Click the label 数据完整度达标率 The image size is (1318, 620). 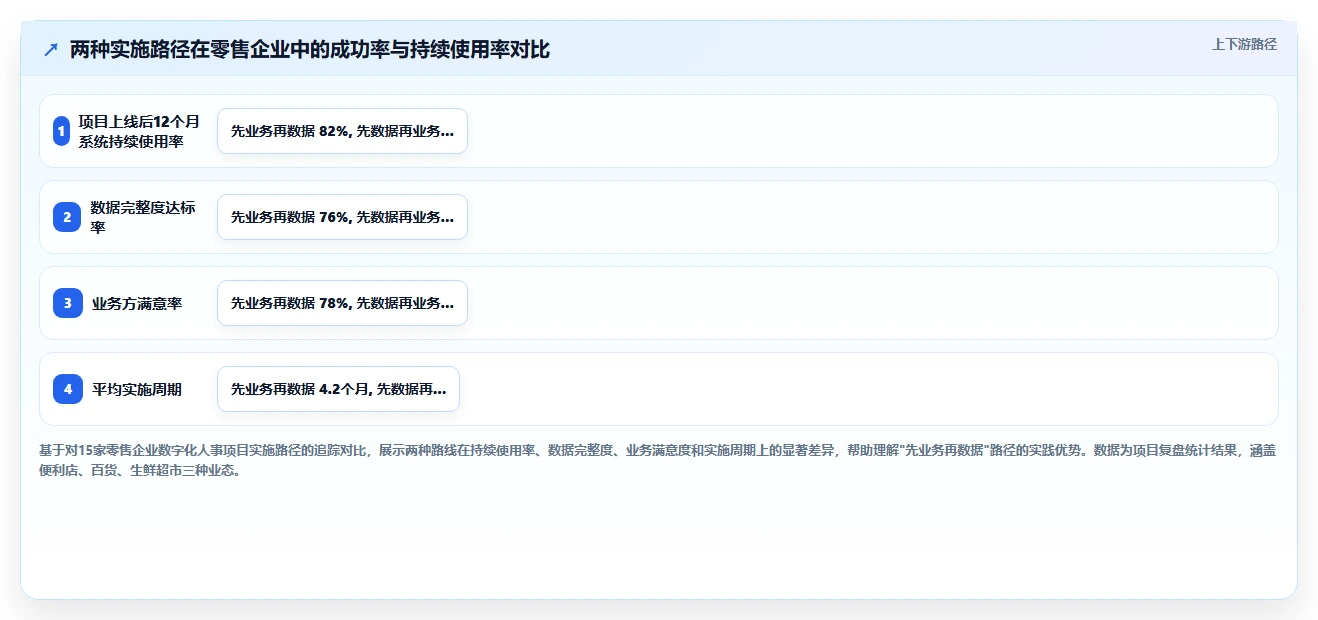coord(143,217)
